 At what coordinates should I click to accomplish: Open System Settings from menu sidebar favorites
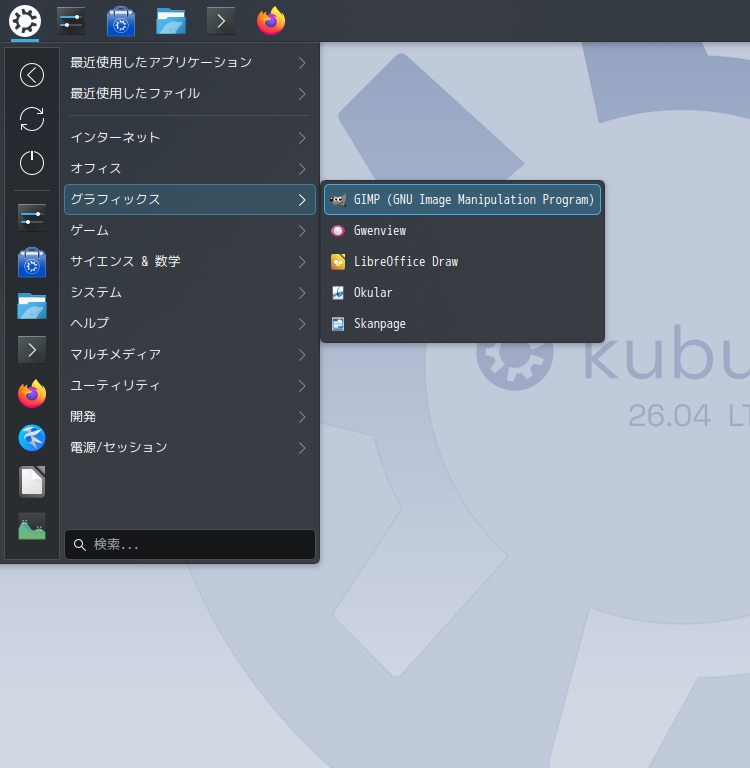point(32,218)
